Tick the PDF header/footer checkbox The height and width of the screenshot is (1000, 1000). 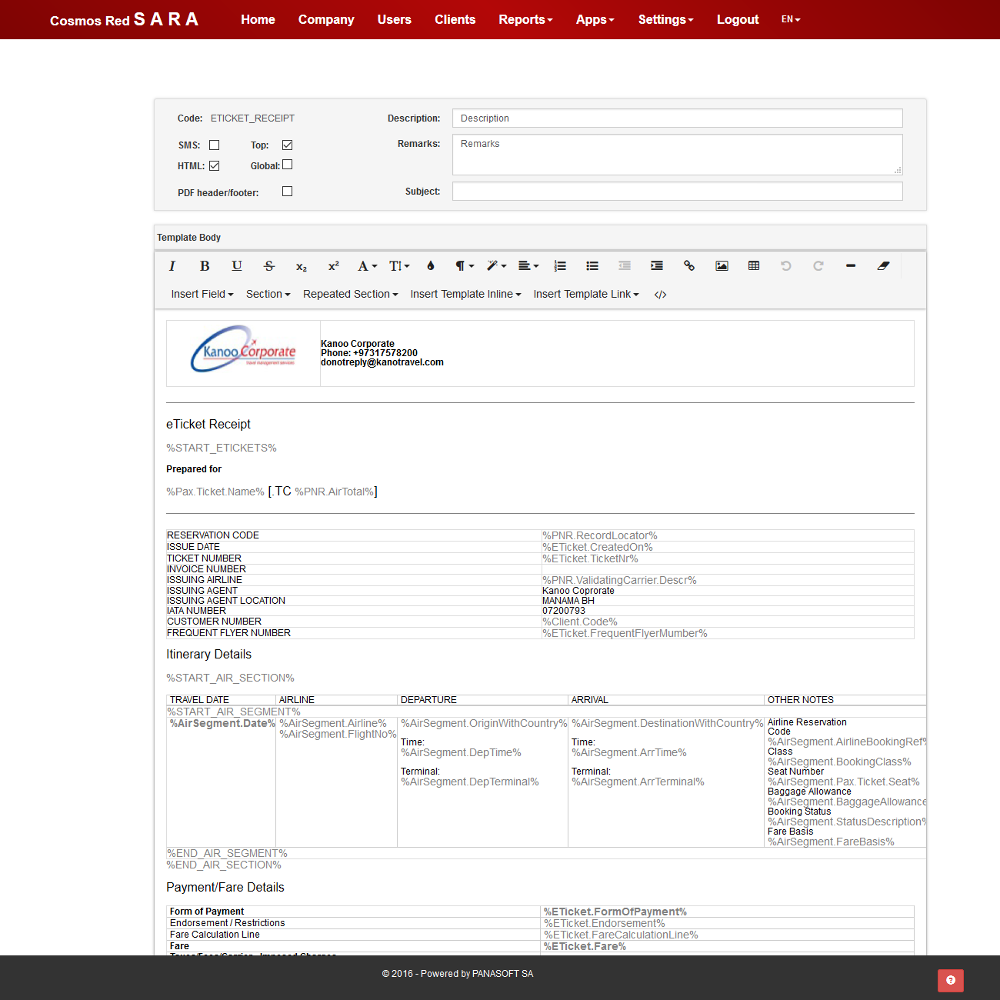287,192
